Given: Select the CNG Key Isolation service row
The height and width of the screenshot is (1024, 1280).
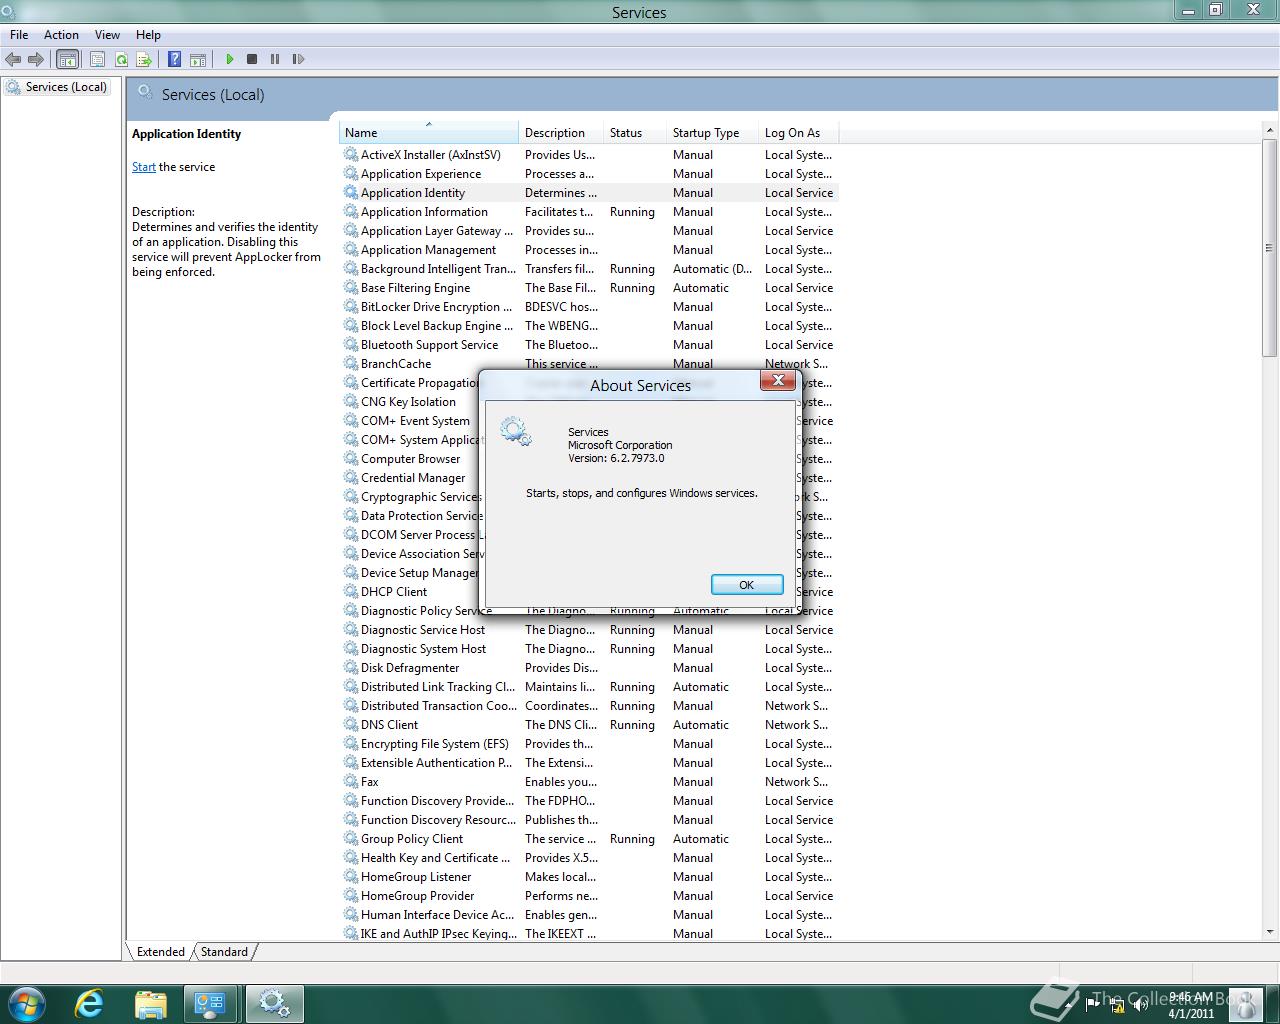Looking at the screenshot, I should pyautogui.click(x=410, y=401).
